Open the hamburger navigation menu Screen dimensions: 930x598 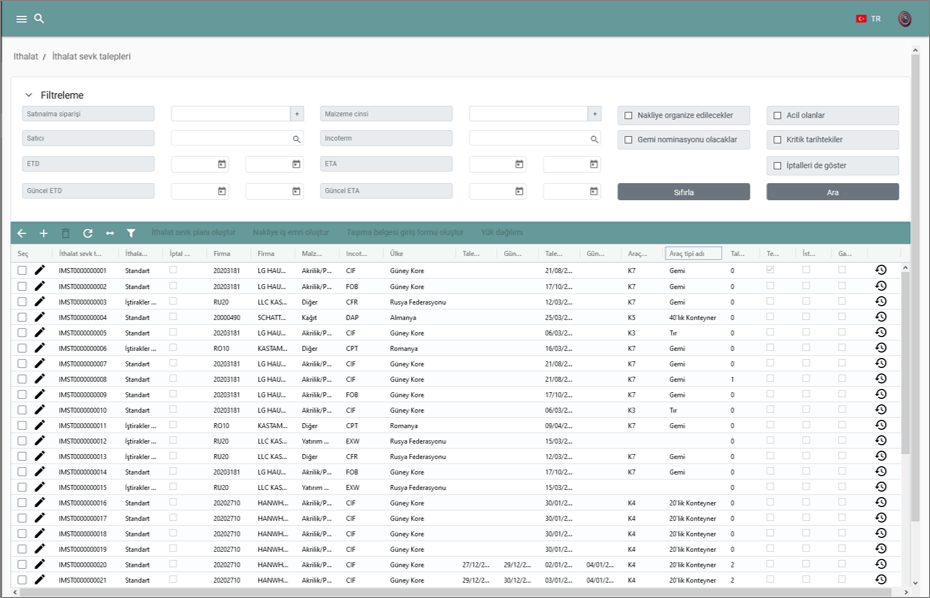[x=21, y=19]
